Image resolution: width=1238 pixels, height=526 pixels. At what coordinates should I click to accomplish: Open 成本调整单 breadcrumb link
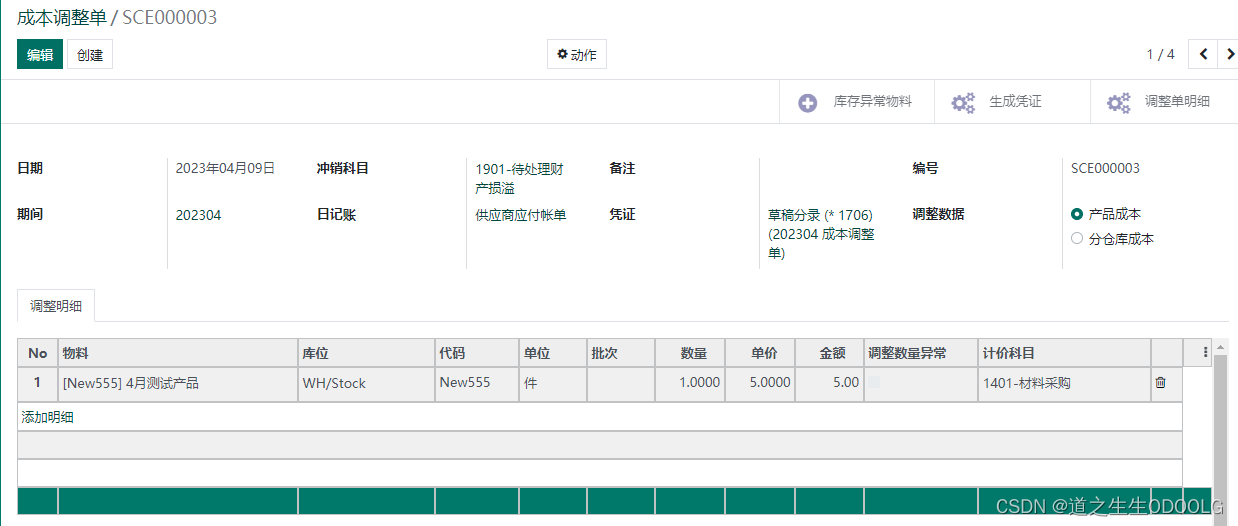[61, 17]
